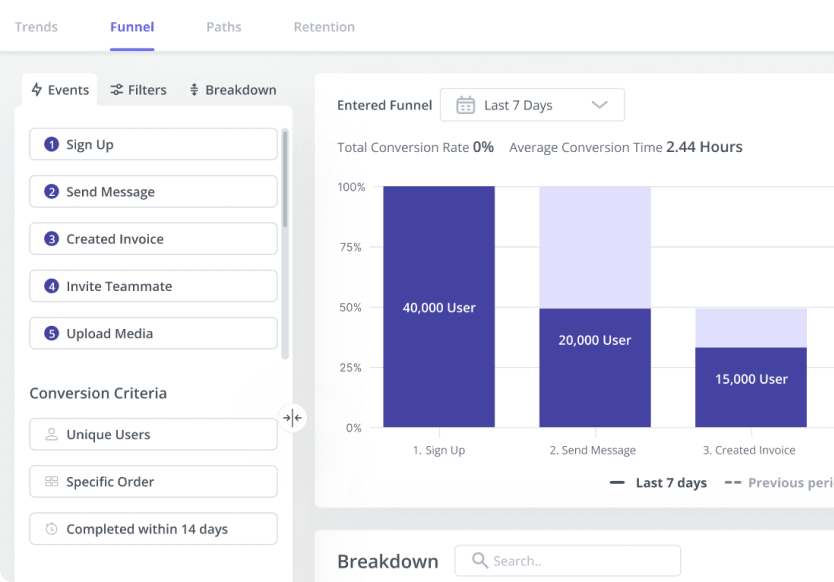Open the Retention tab
This screenshot has width=834, height=582.
point(324,27)
